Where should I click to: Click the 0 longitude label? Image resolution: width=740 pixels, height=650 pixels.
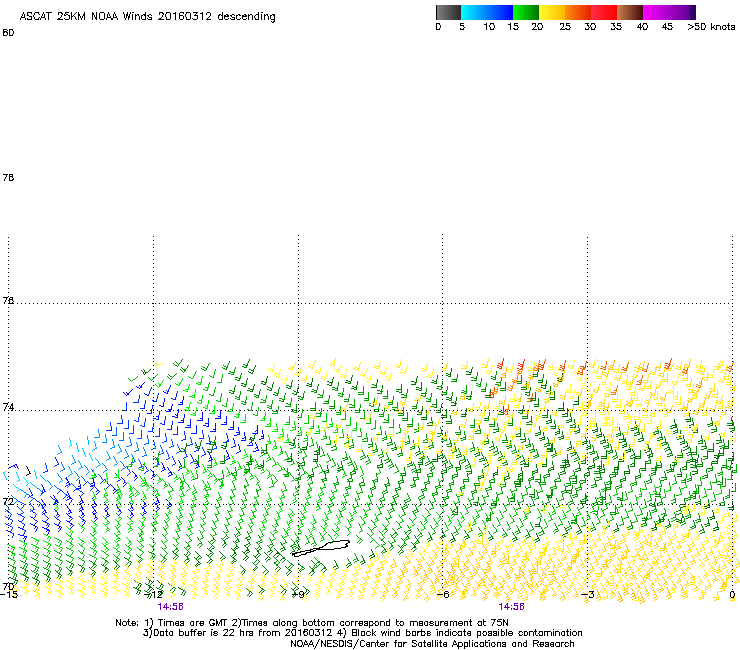point(732,595)
